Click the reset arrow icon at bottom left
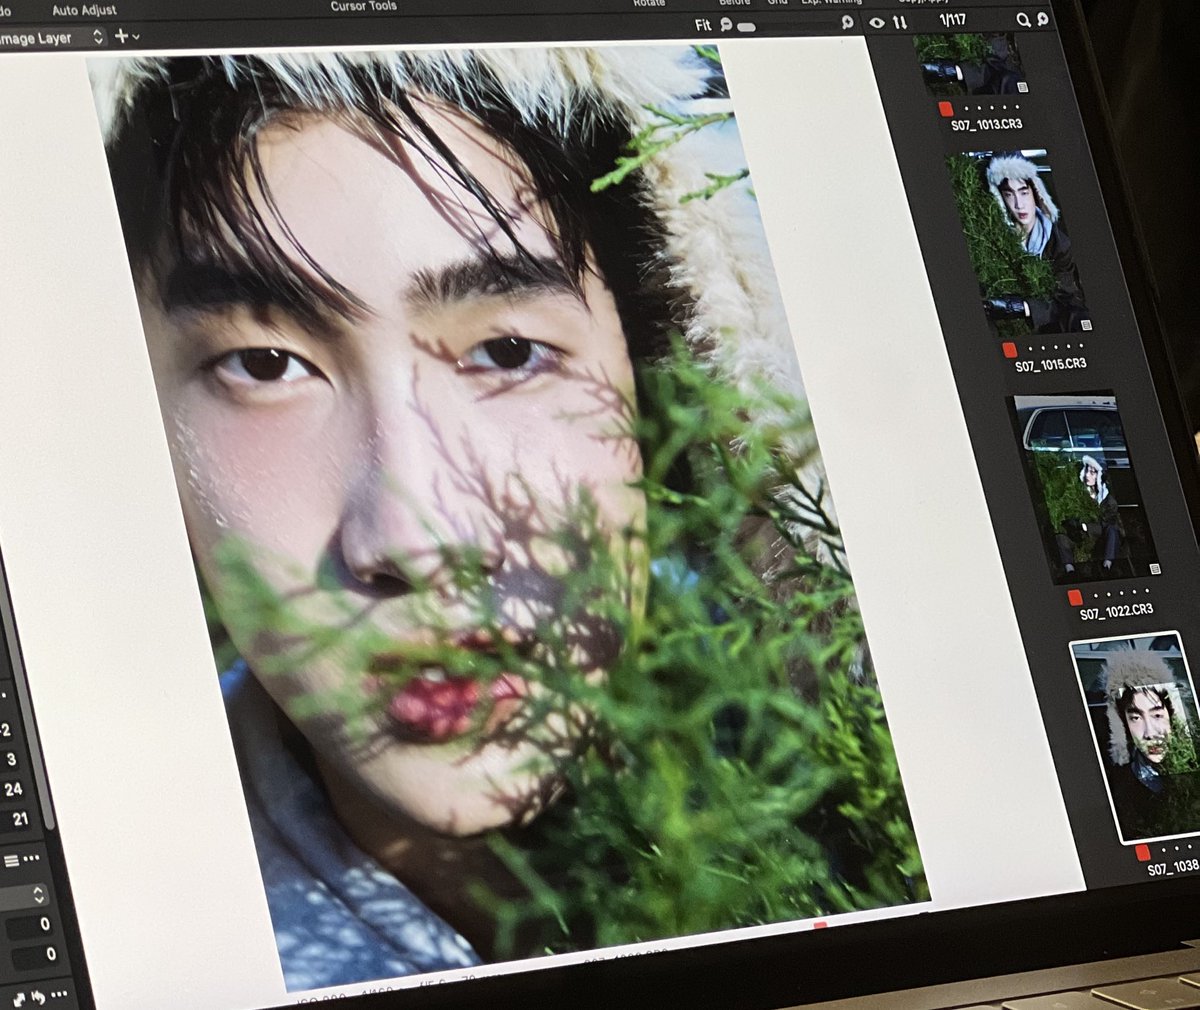The height and width of the screenshot is (1010, 1200). (x=40, y=997)
